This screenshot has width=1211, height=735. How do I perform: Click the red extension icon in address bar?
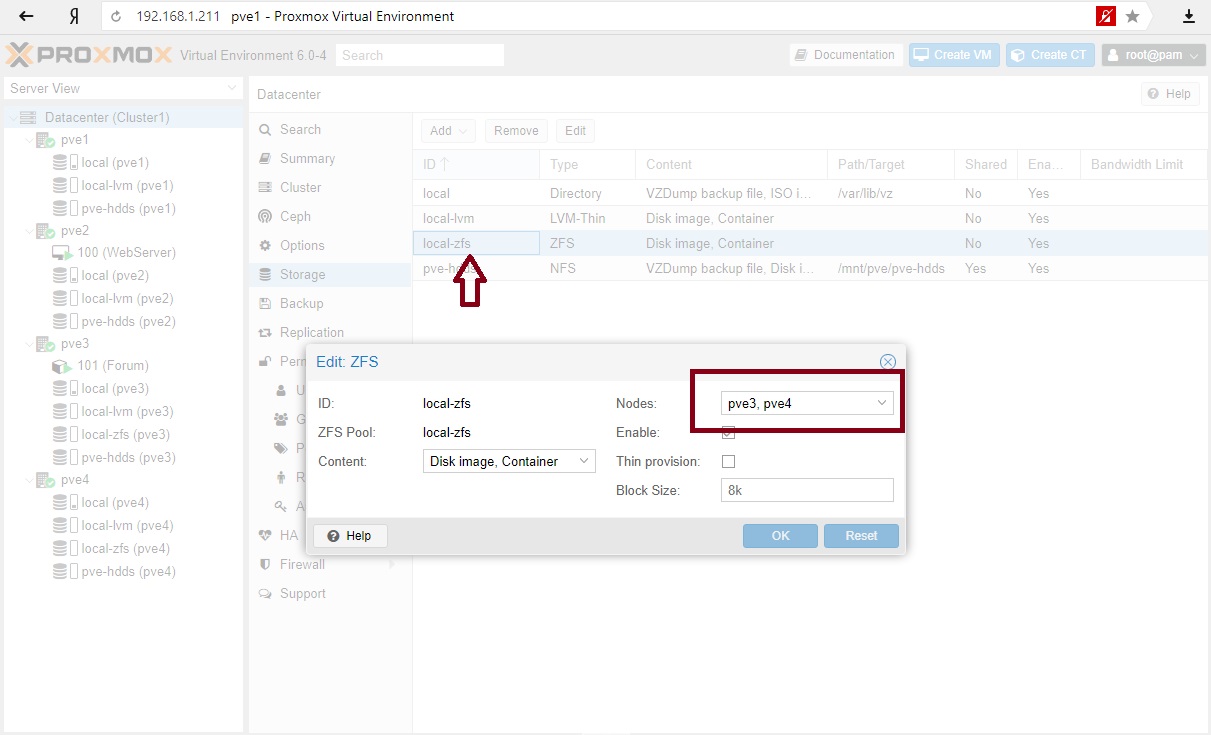coord(1105,16)
